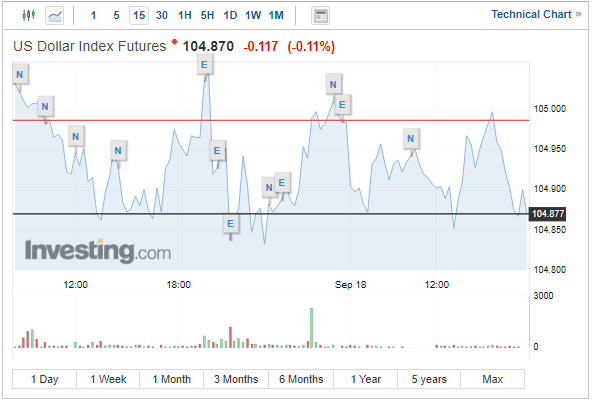Click the (-0.11%) percent change

click(x=311, y=47)
